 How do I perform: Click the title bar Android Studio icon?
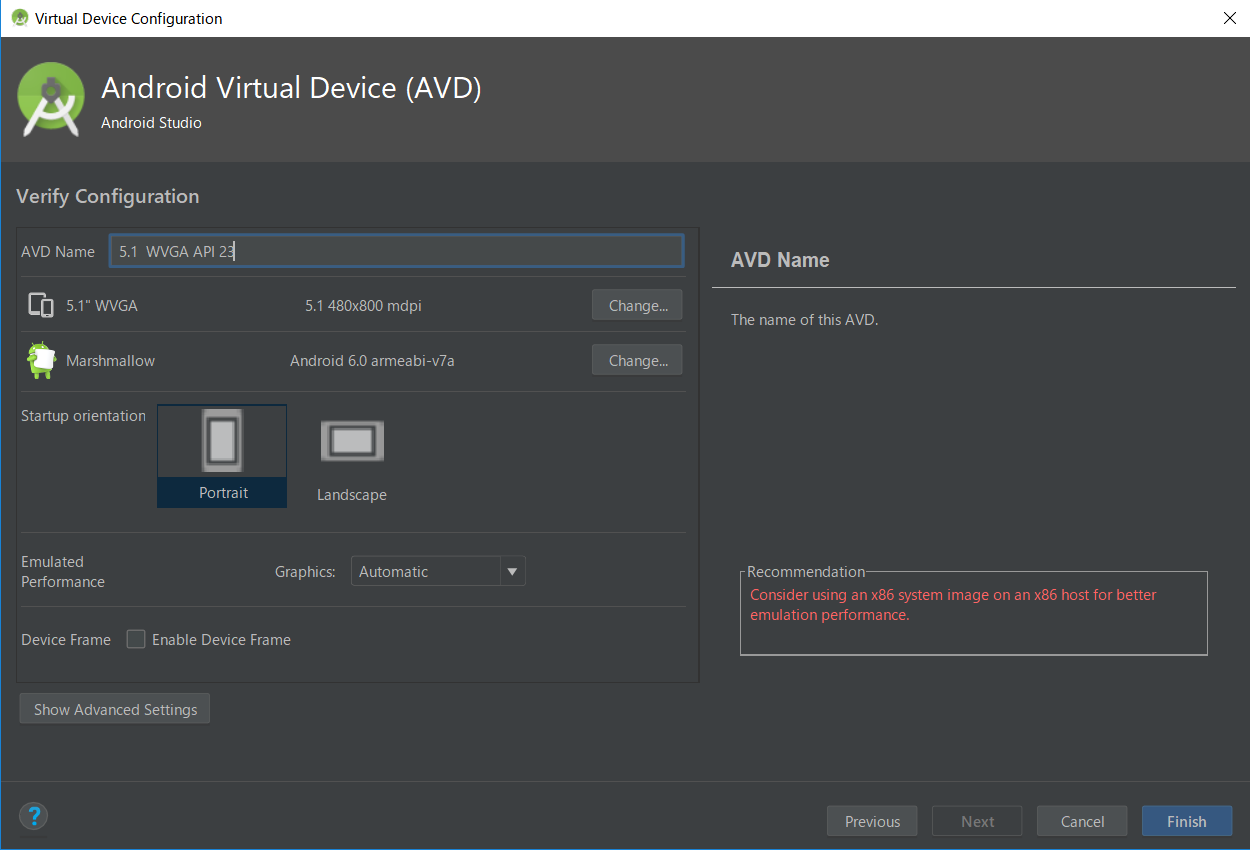point(19,18)
